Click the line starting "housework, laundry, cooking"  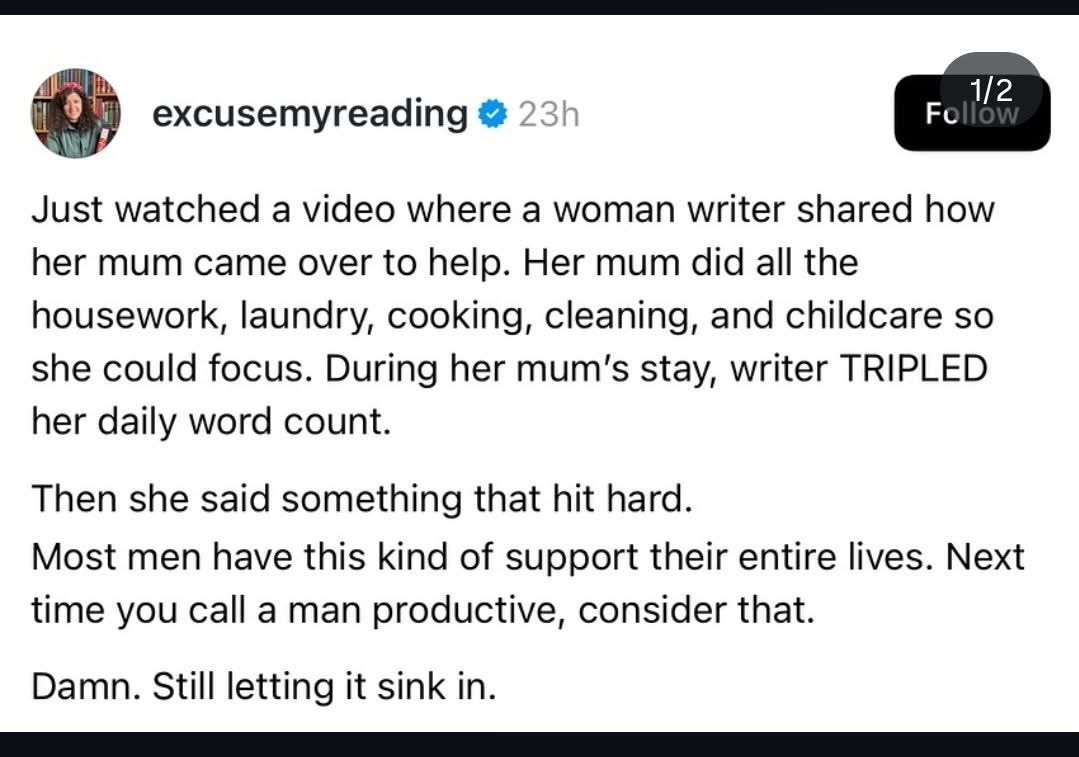point(513,316)
